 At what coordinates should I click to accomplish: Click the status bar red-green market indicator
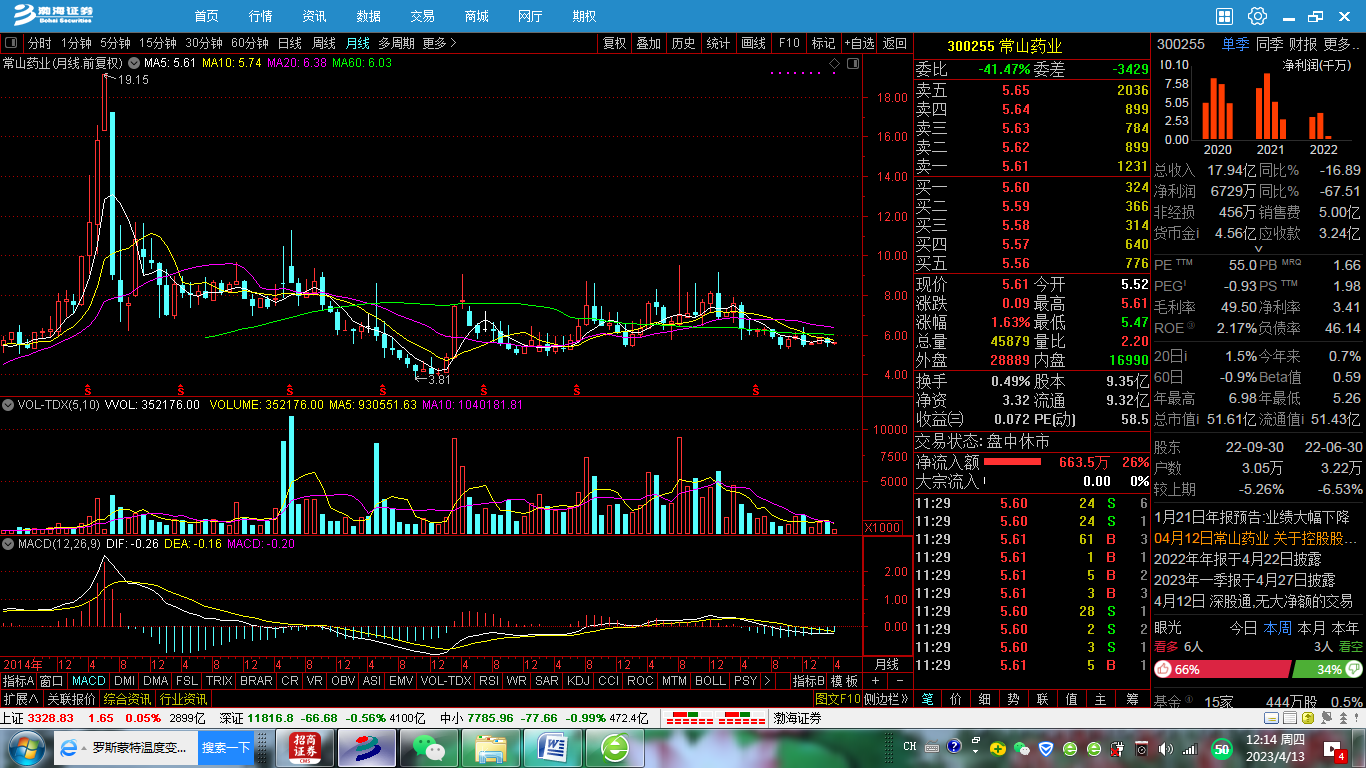(716, 718)
